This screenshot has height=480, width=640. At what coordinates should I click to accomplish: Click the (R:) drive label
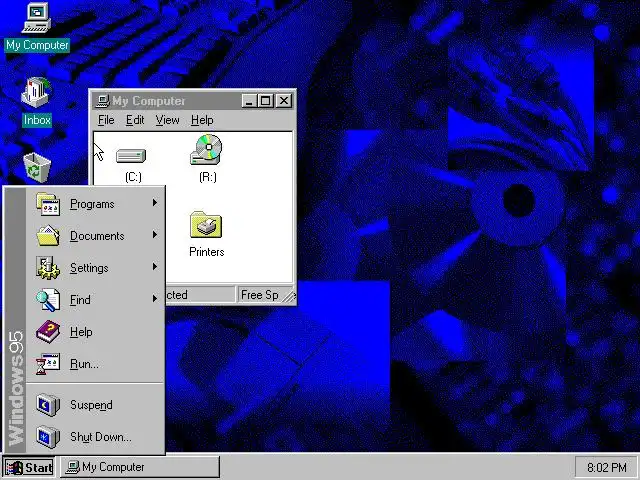coord(208,177)
